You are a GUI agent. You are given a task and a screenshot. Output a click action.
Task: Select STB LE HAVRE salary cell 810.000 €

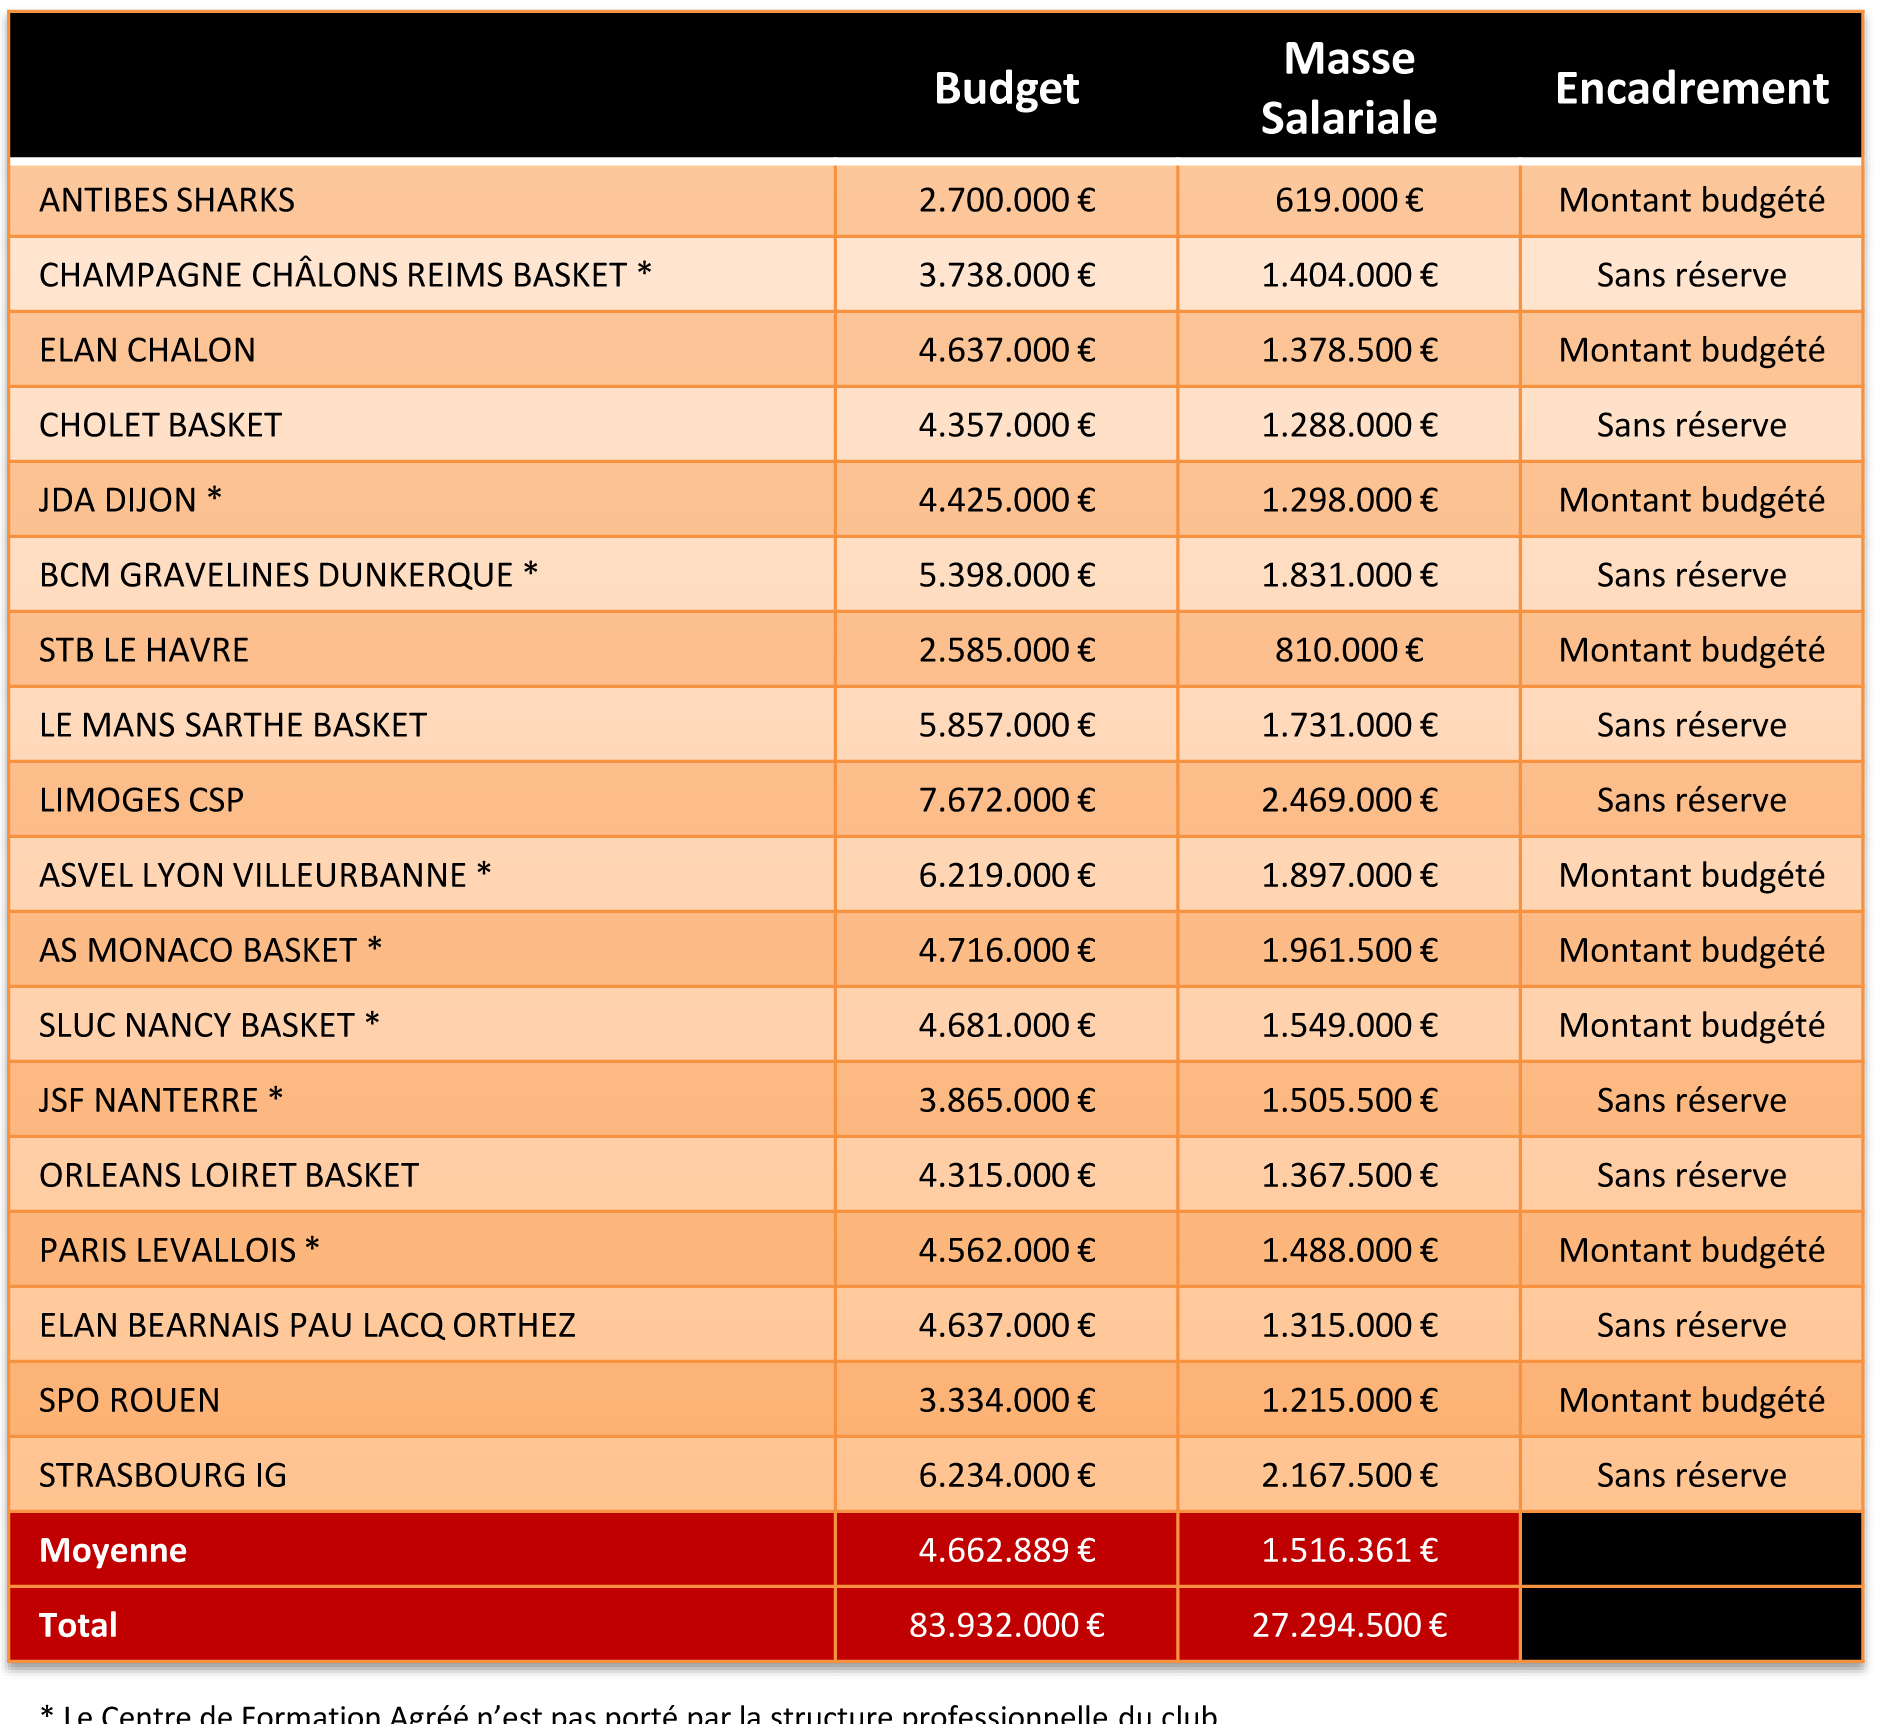coord(1348,650)
